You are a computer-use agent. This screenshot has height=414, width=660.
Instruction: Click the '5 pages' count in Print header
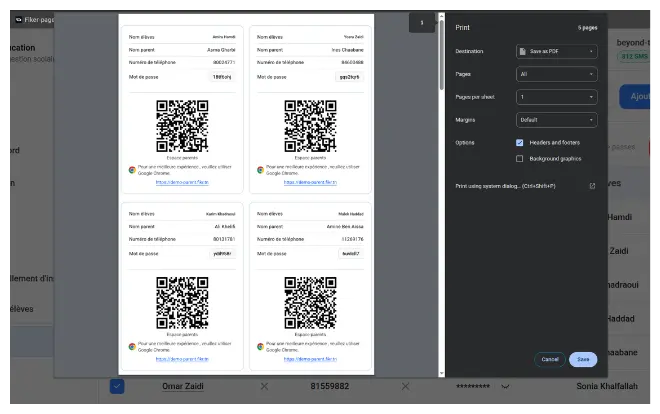click(x=587, y=28)
